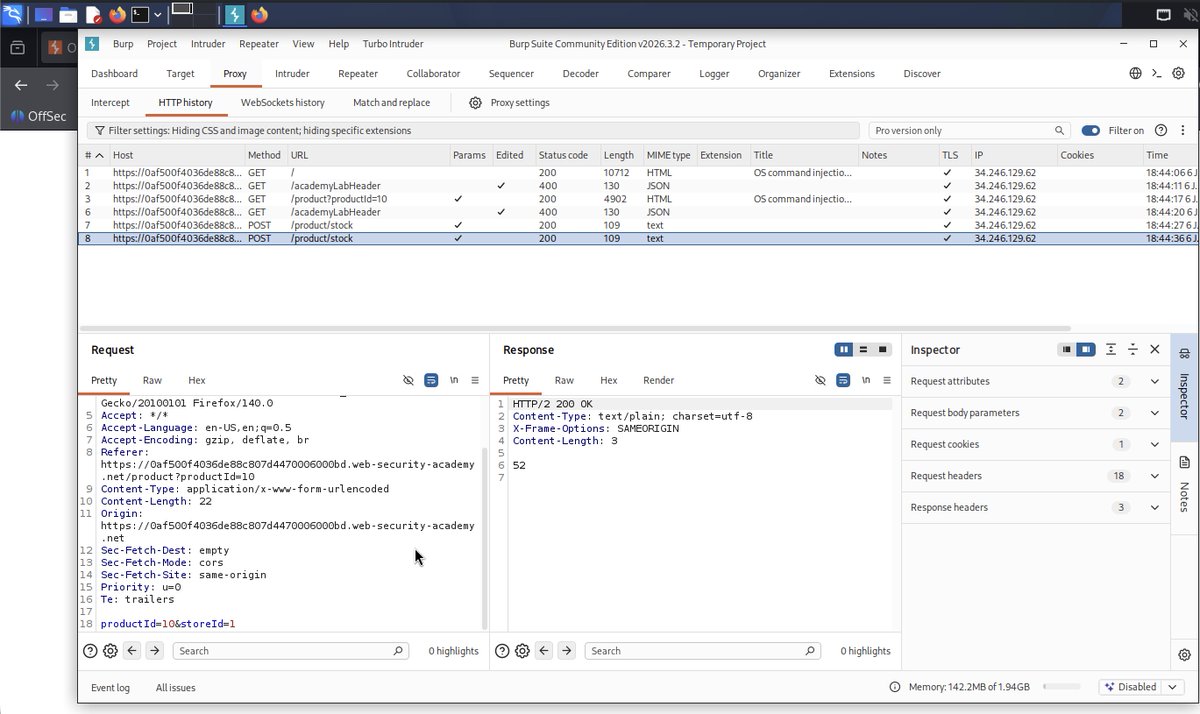The height and width of the screenshot is (714, 1200).
Task: Open help icon next to Filter on
Action: 1161,131
